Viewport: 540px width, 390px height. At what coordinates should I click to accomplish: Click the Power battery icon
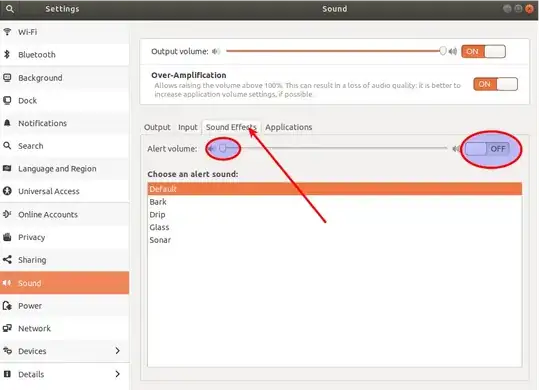[x=7, y=306]
